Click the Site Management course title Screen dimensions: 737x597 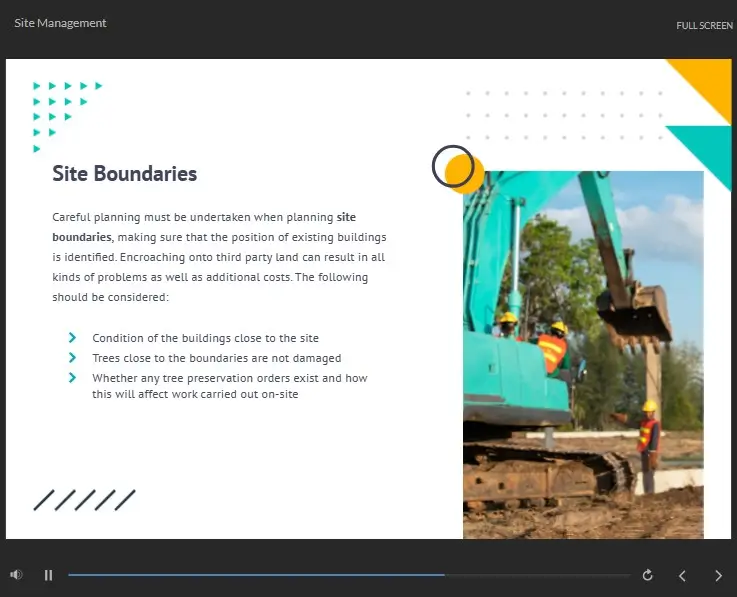tap(60, 23)
